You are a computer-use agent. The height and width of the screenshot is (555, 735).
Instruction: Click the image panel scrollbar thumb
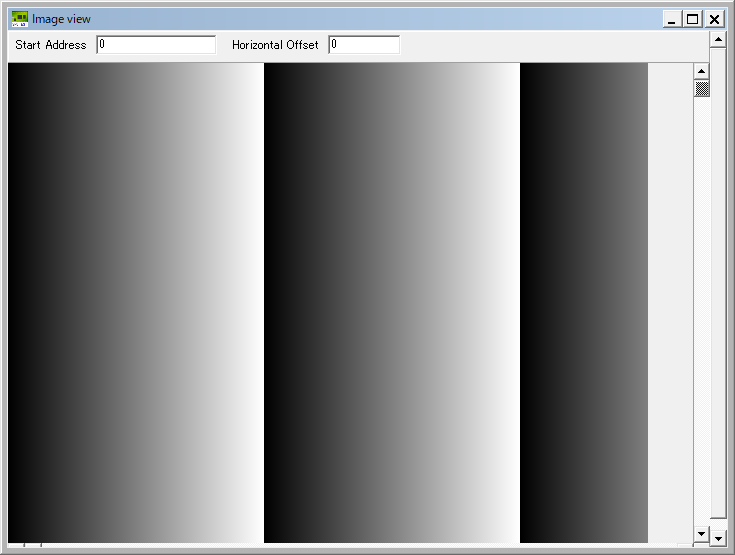pos(702,89)
